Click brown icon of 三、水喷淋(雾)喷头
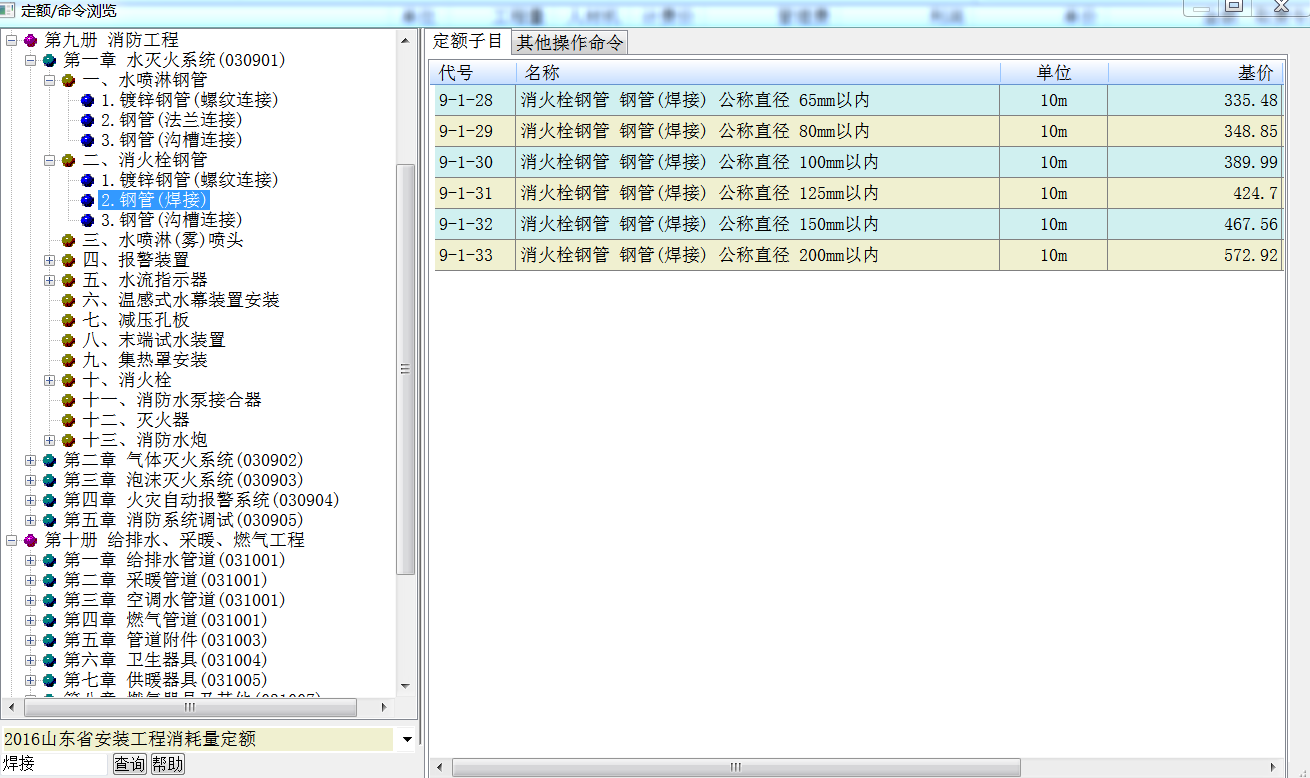1310x778 pixels. pyautogui.click(x=68, y=241)
